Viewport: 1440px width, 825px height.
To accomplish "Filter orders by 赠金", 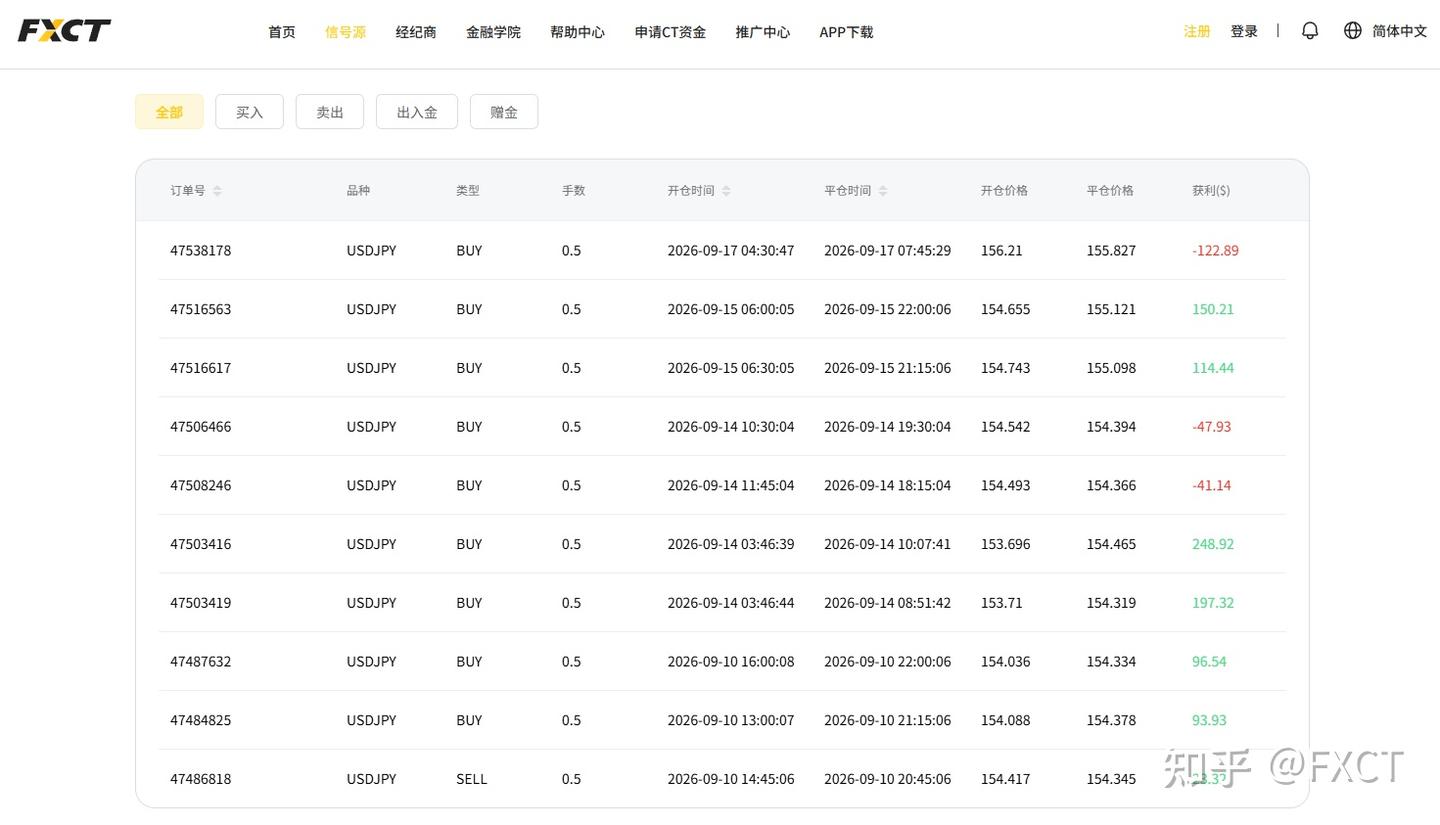I will 504,112.
